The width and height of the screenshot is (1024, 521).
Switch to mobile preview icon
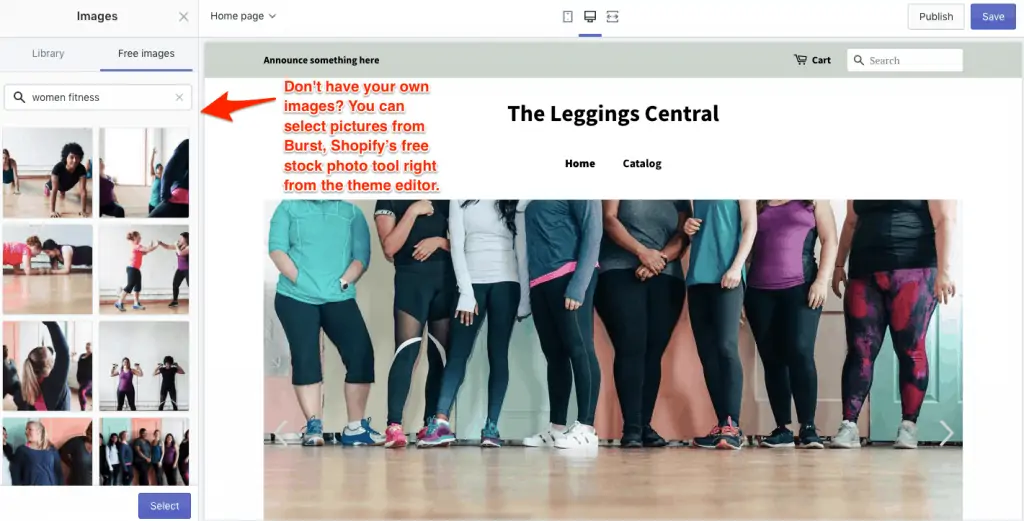[x=568, y=16]
